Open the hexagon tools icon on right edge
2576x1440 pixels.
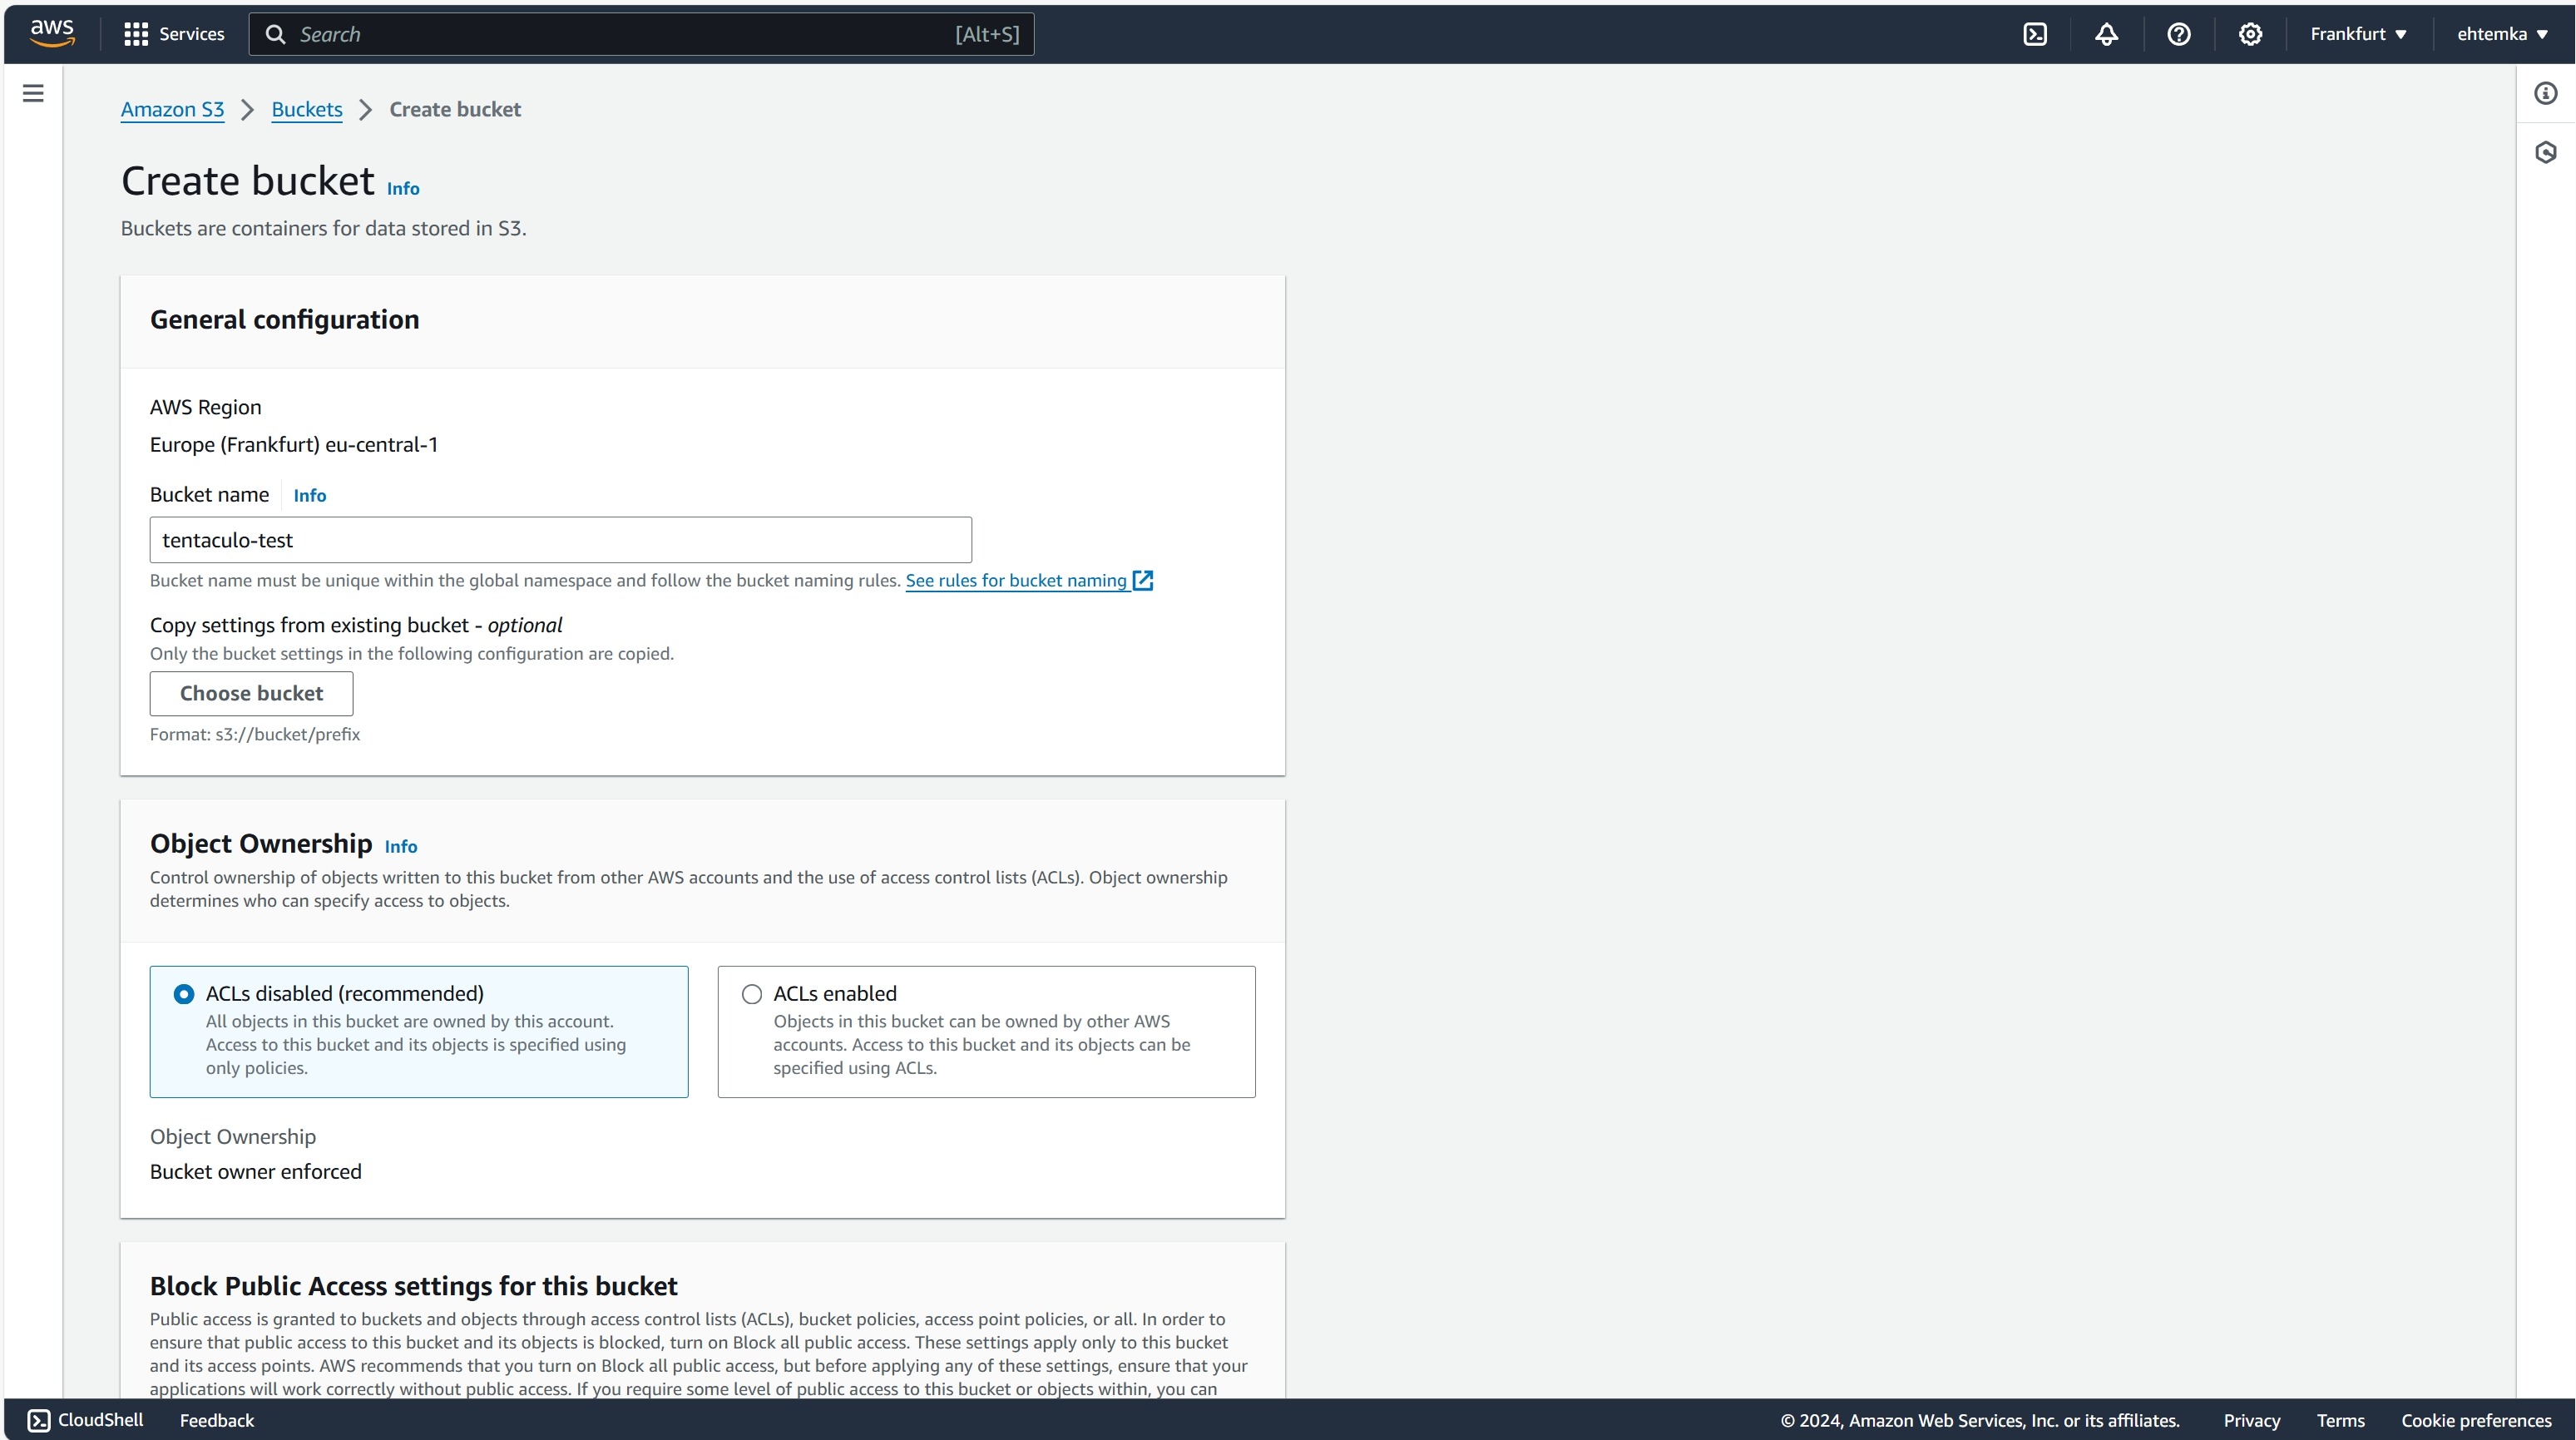2546,152
